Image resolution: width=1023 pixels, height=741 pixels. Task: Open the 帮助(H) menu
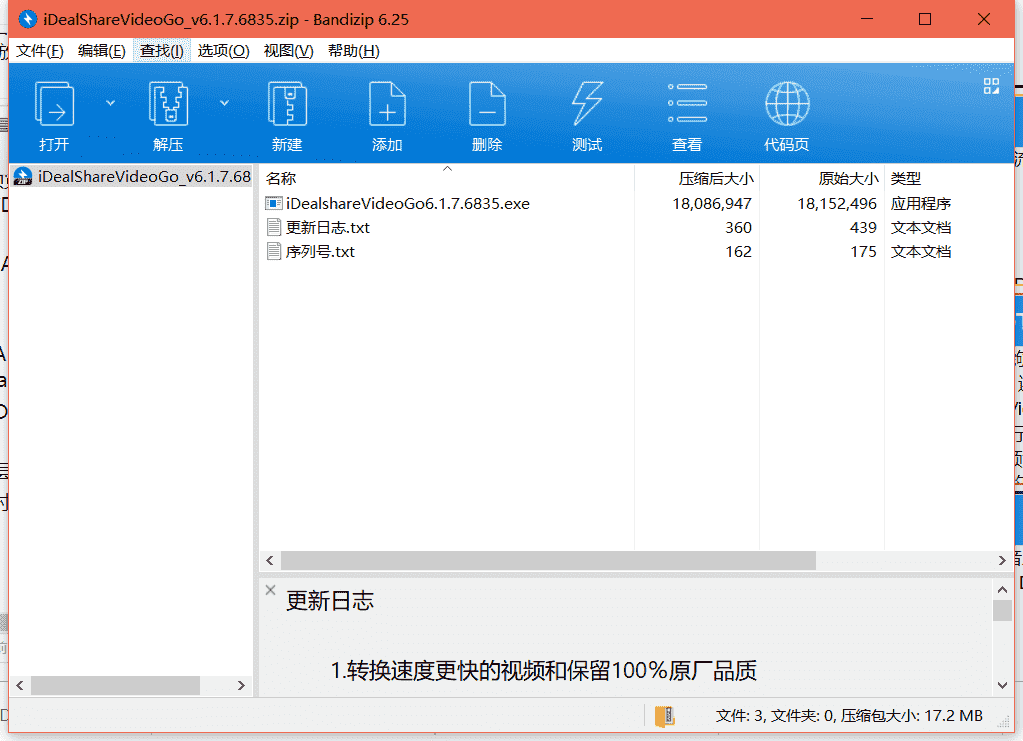(354, 51)
